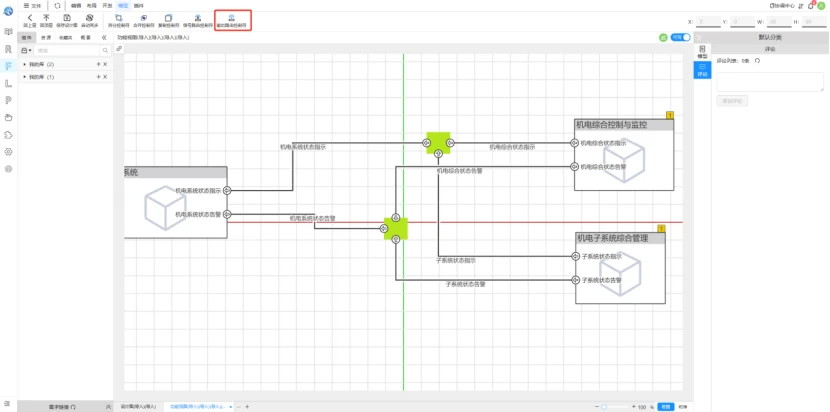Screen dimensions: 830x412
Task: Select the highlighted 模型 menu tab
Action: [123, 5]
